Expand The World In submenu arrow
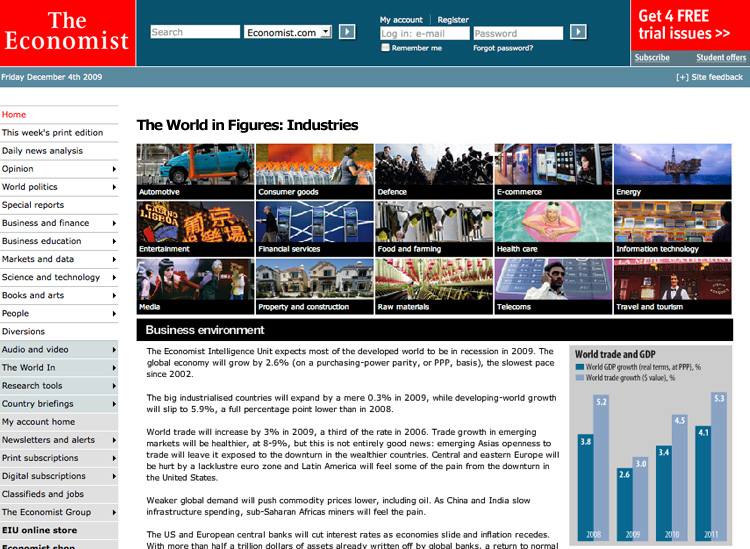The width and height of the screenshot is (750, 549). click(x=114, y=368)
